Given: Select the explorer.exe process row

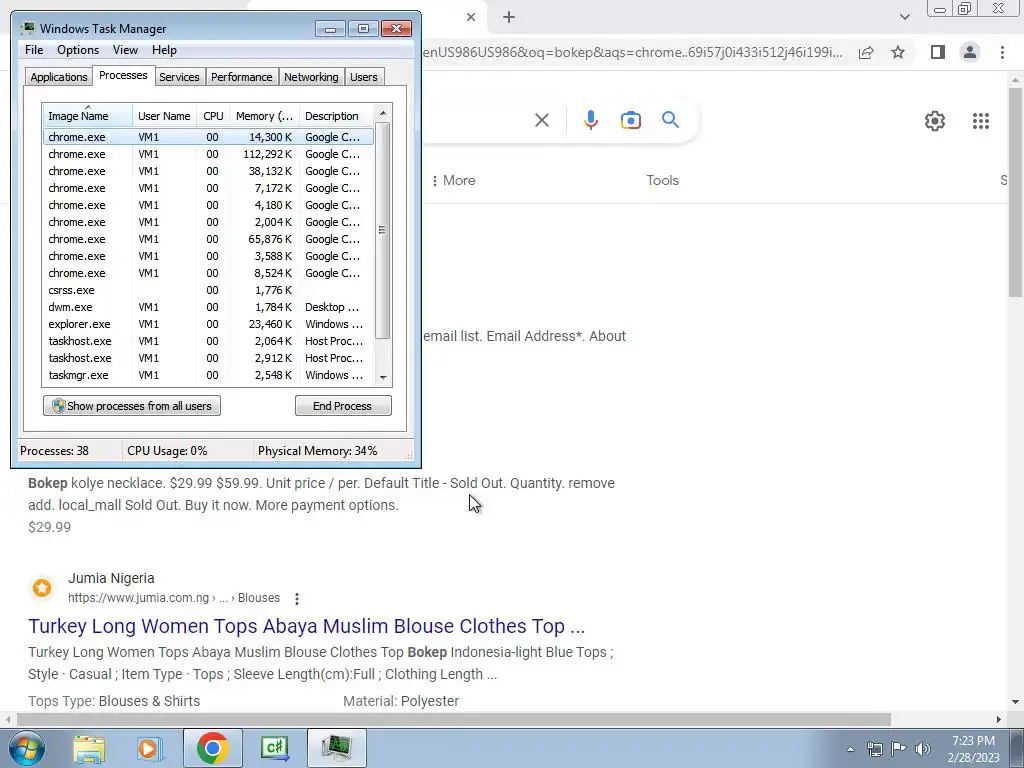Looking at the screenshot, I should point(208,324).
